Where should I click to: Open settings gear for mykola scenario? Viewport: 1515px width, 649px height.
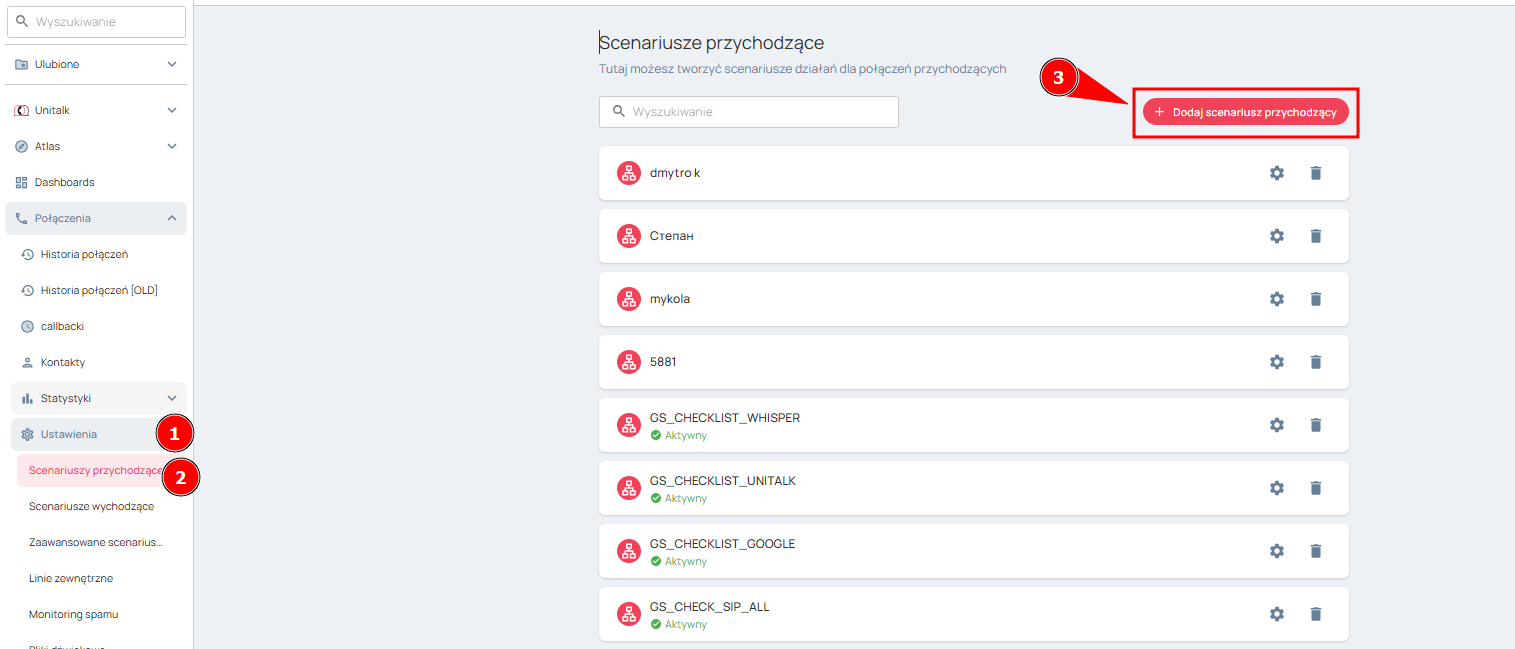(1276, 299)
